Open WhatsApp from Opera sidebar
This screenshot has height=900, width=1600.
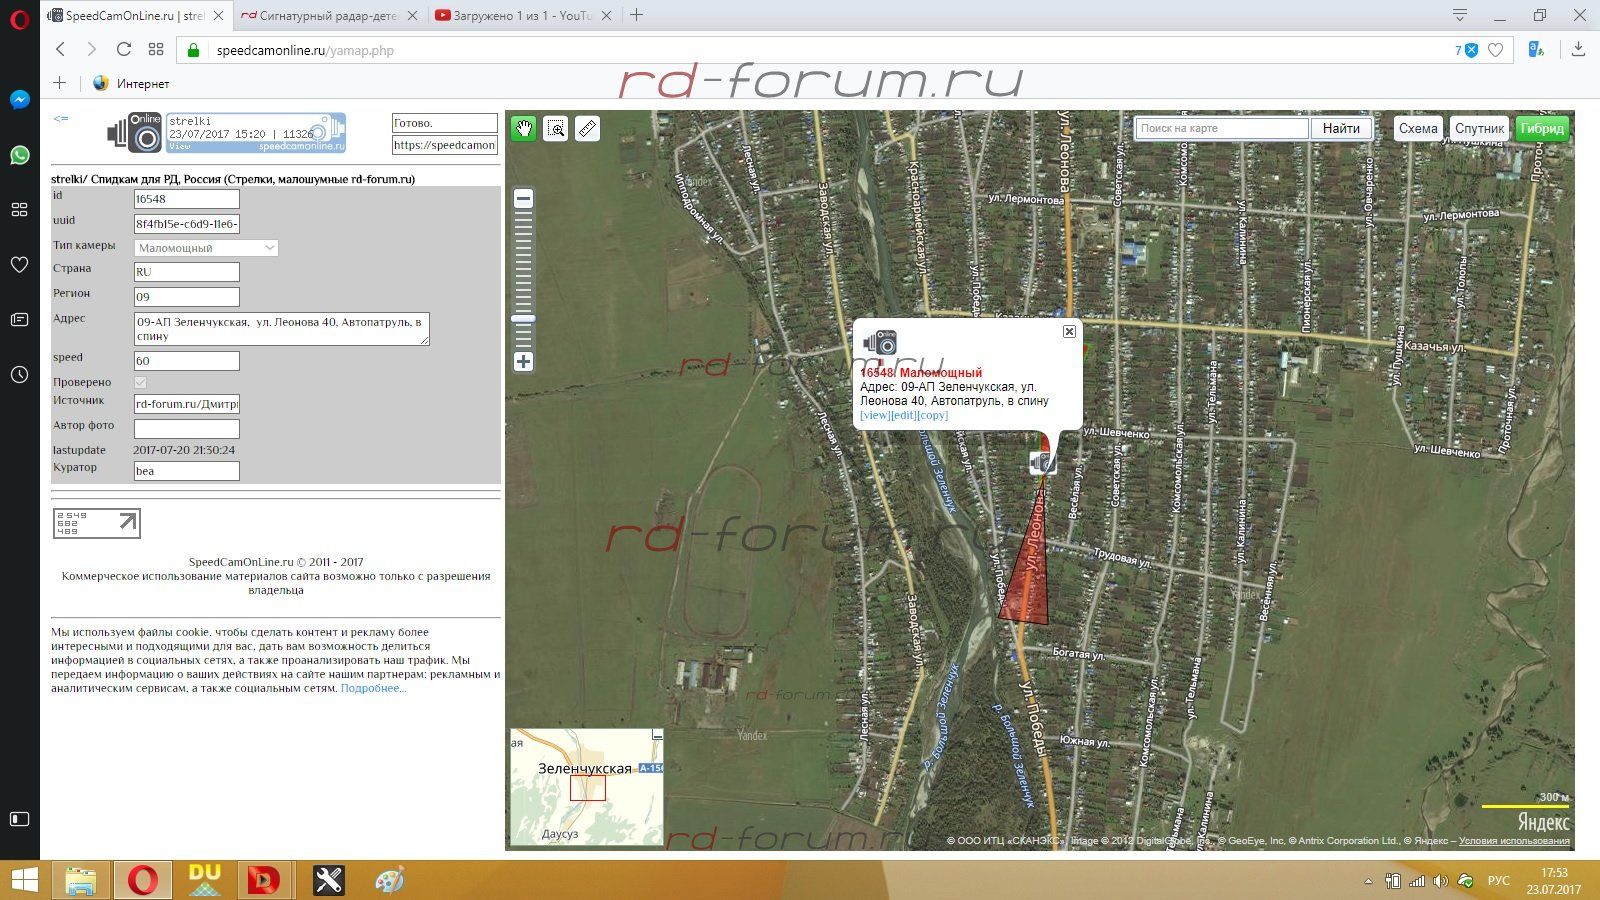coord(19,155)
